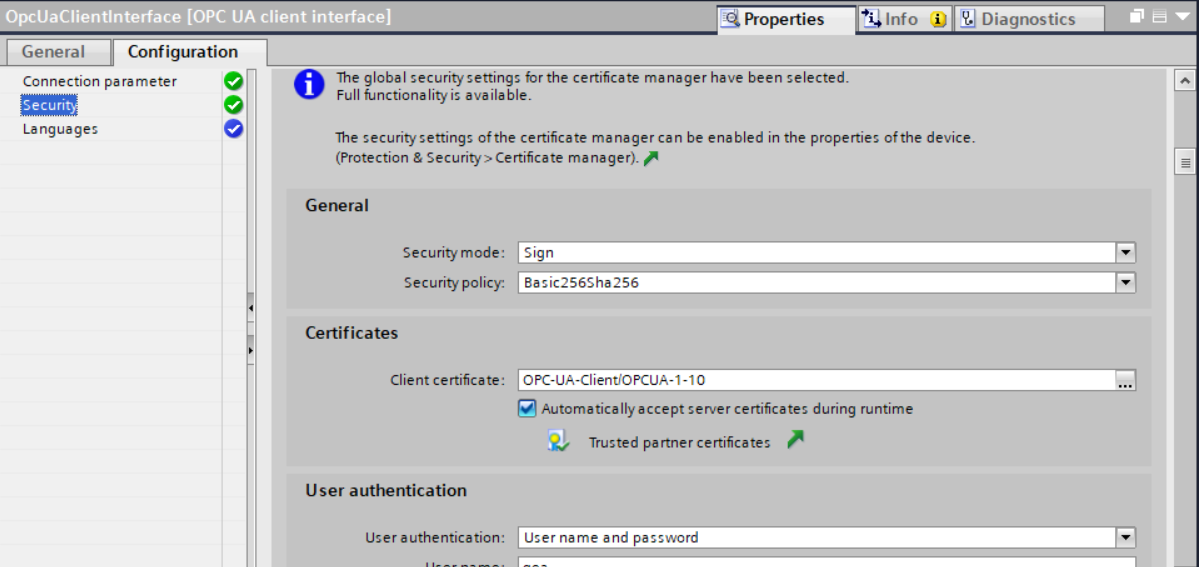Click green arrow next to Trusted partner certificates
The image size is (1199, 567).
point(795,439)
